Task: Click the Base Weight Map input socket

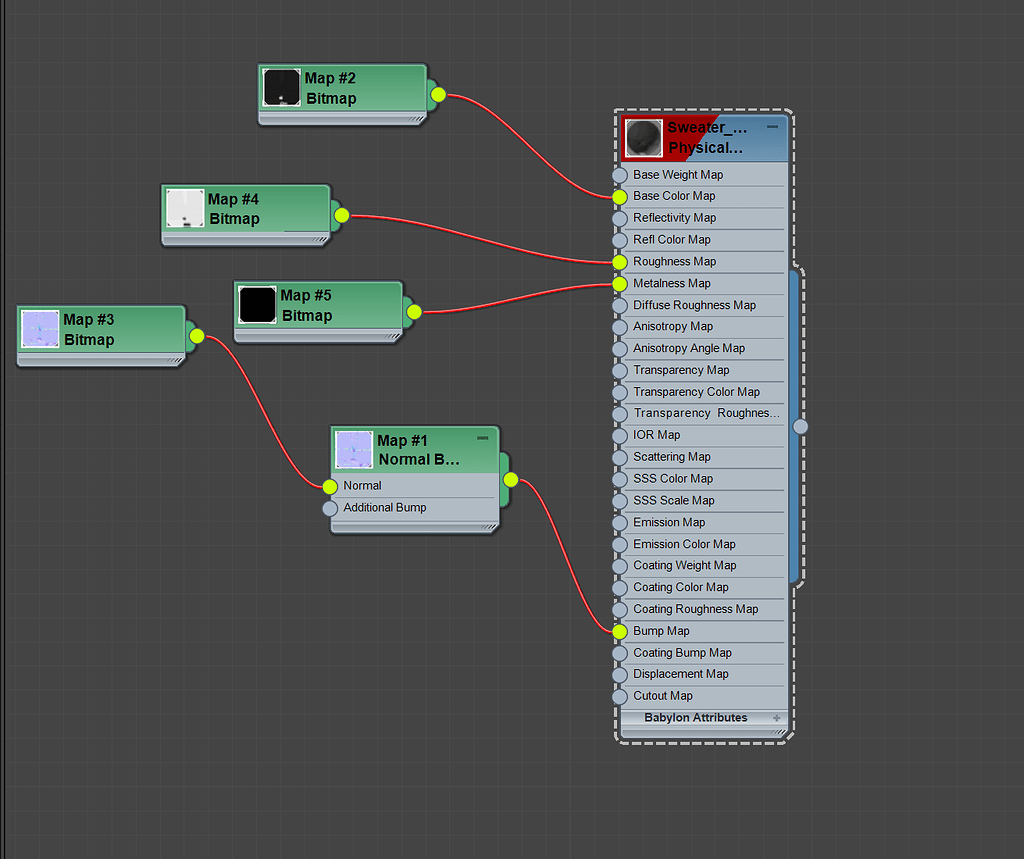Action: (x=619, y=175)
